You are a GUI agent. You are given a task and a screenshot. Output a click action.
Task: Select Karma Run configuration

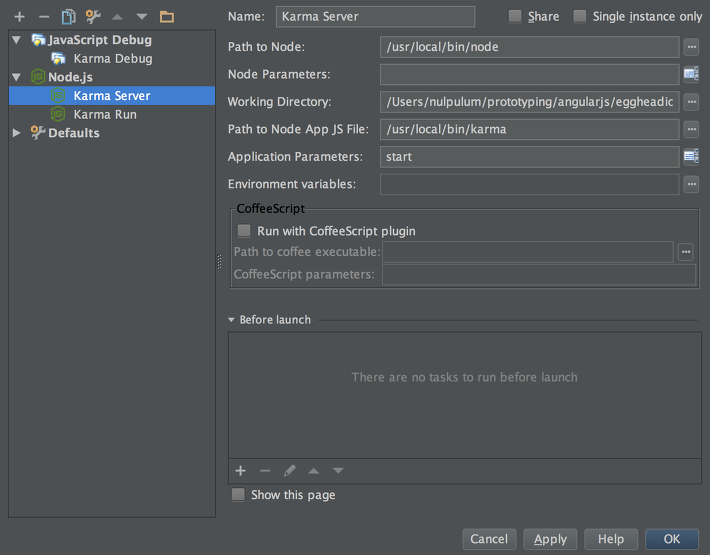(105, 115)
